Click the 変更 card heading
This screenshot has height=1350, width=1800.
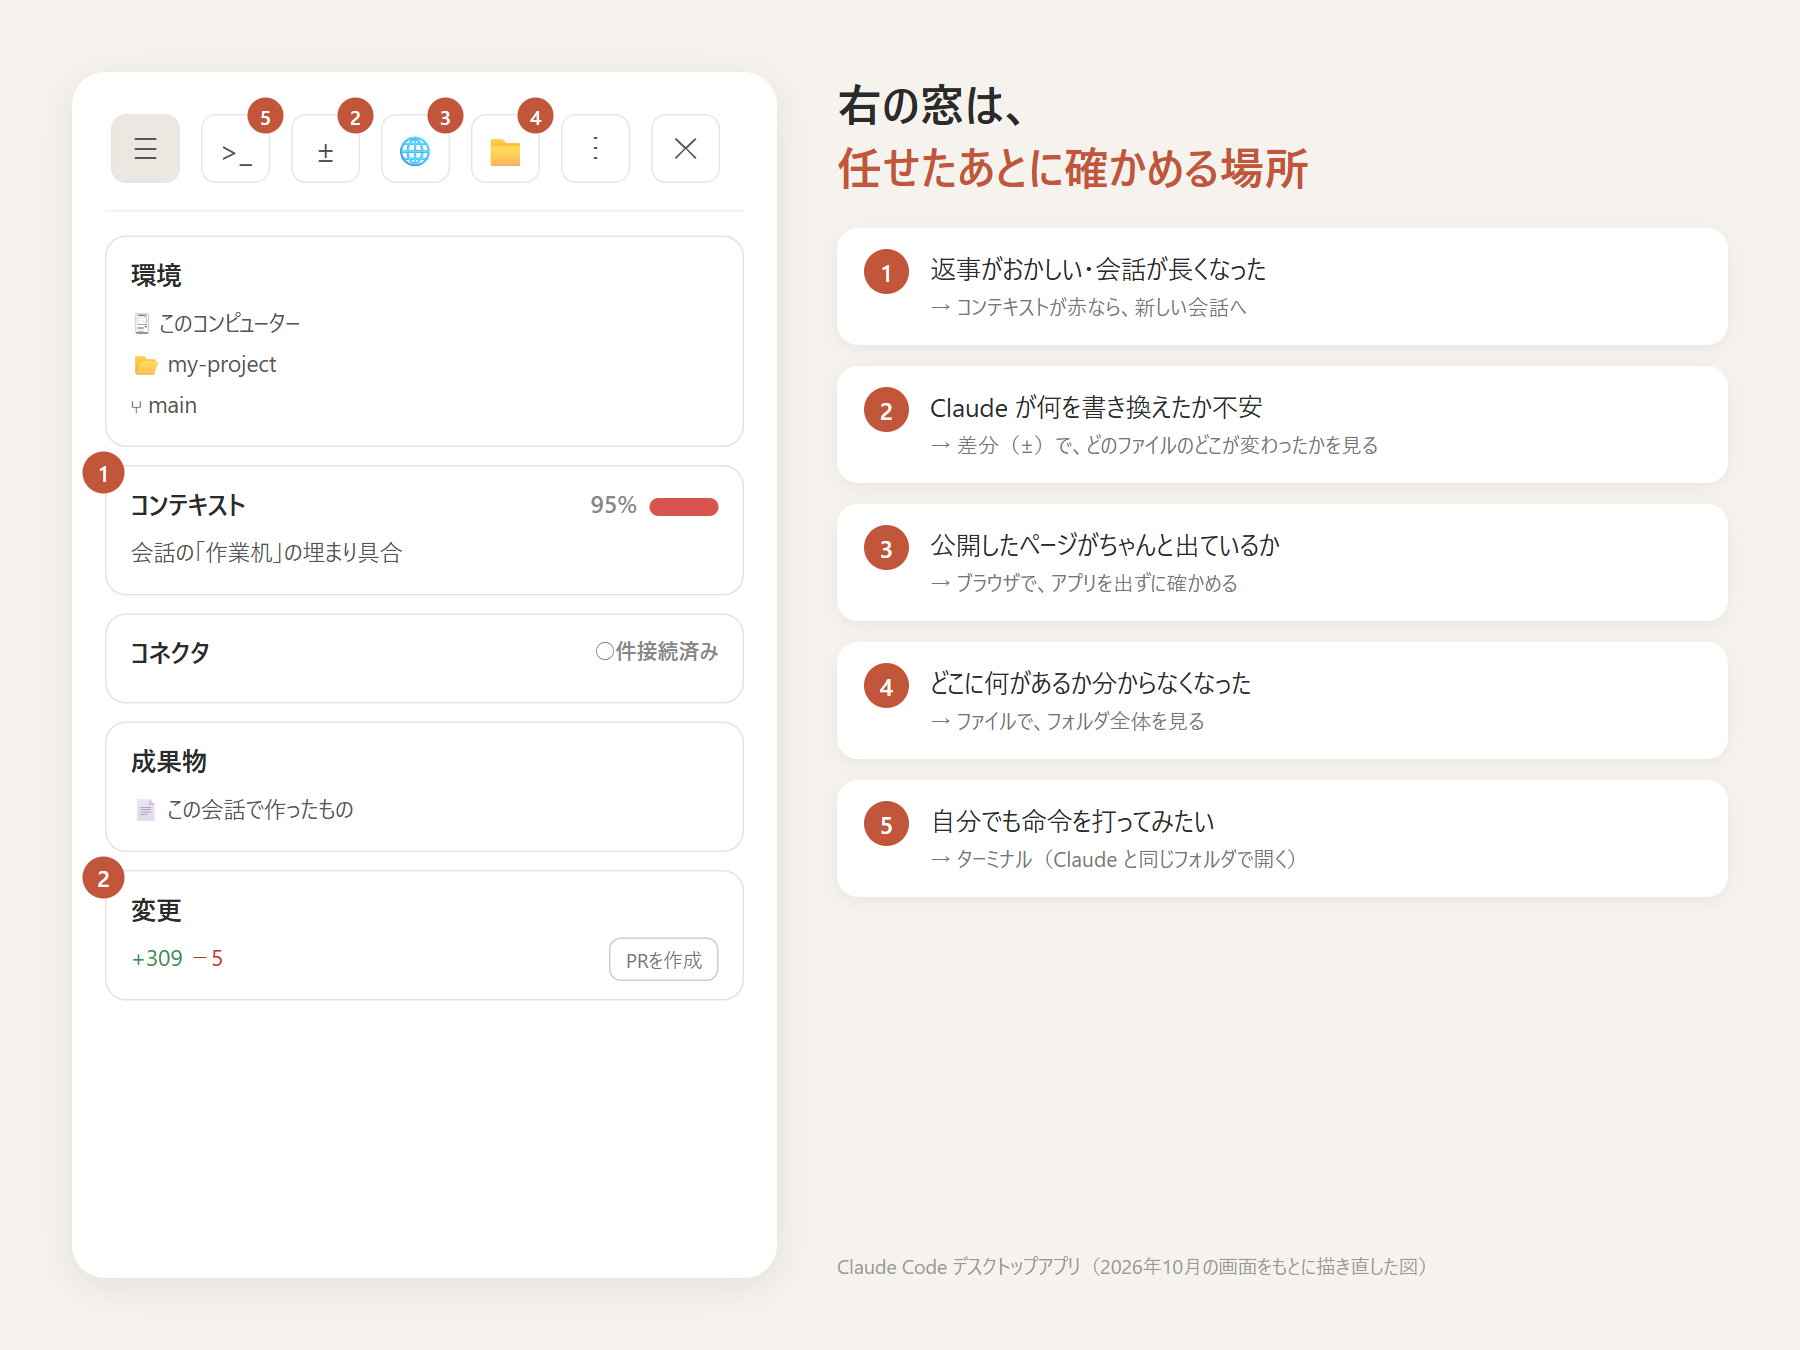tap(156, 911)
